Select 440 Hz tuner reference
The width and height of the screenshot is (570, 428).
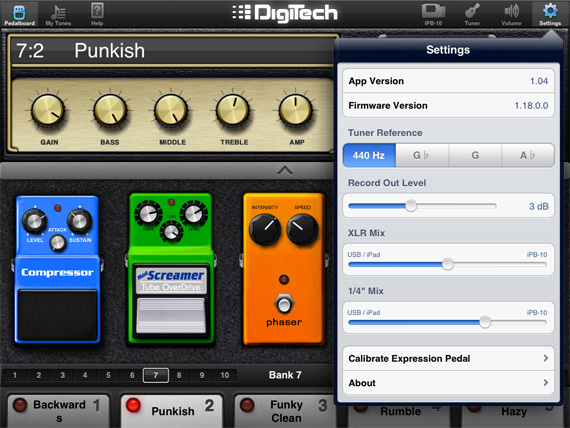[x=369, y=156]
